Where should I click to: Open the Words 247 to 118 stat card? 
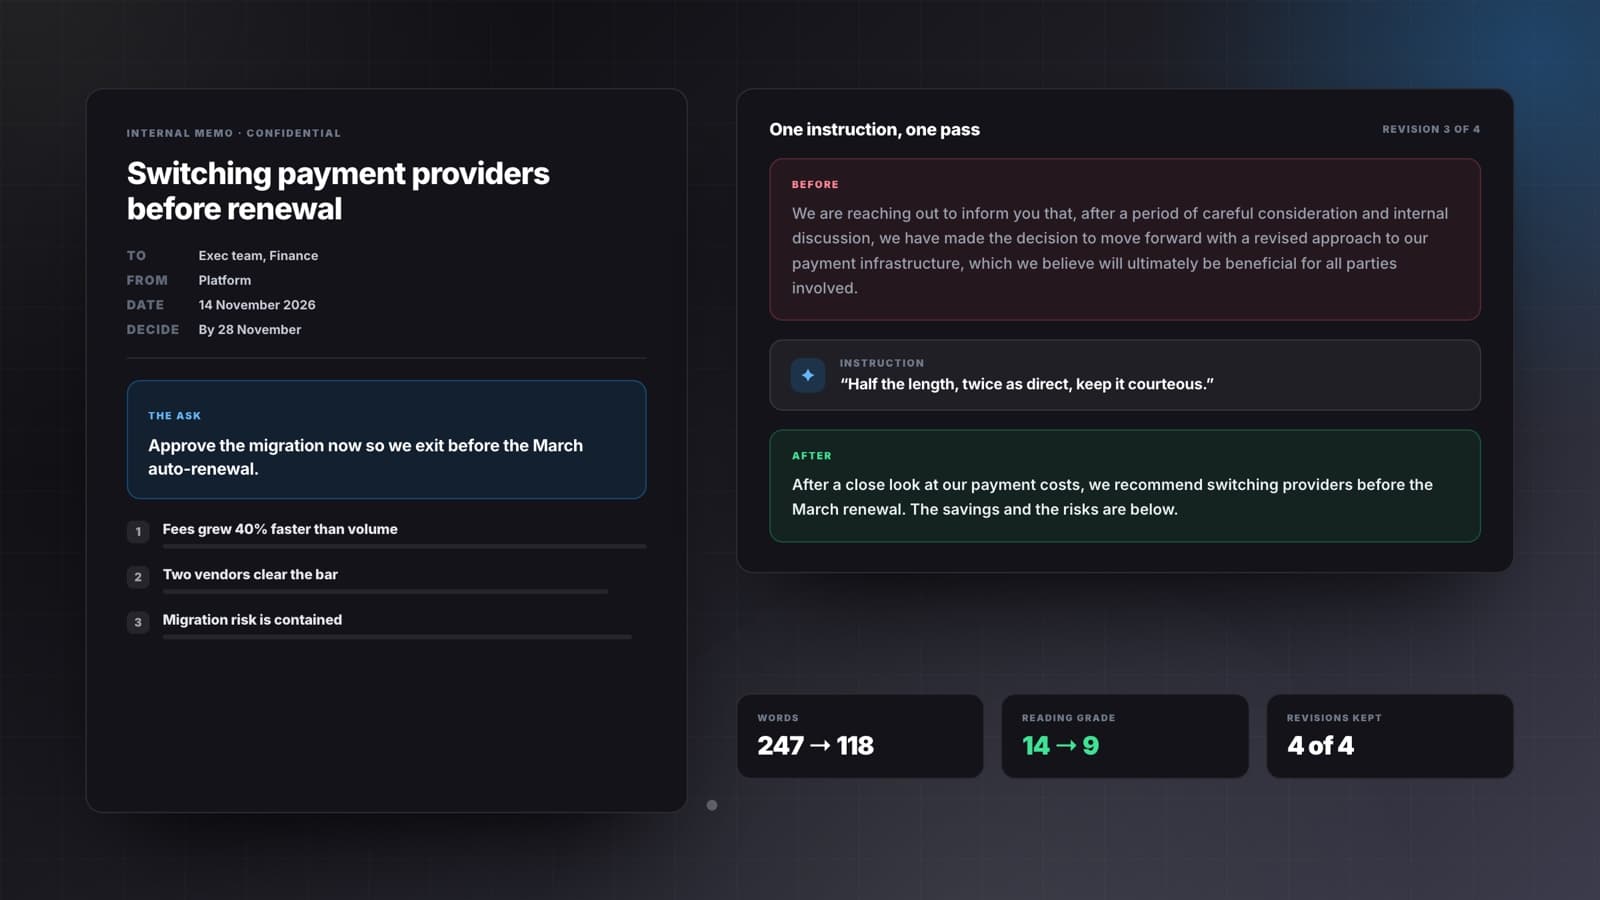click(860, 736)
